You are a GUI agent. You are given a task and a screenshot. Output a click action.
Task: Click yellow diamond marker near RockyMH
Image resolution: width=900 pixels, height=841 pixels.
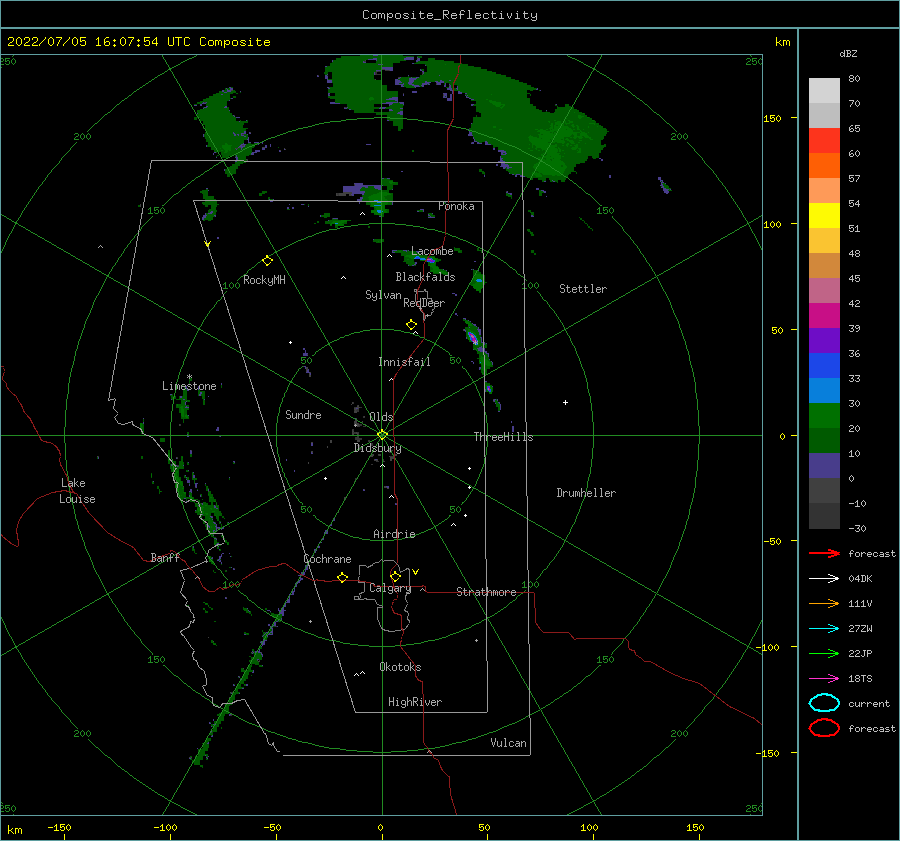[x=267, y=261]
